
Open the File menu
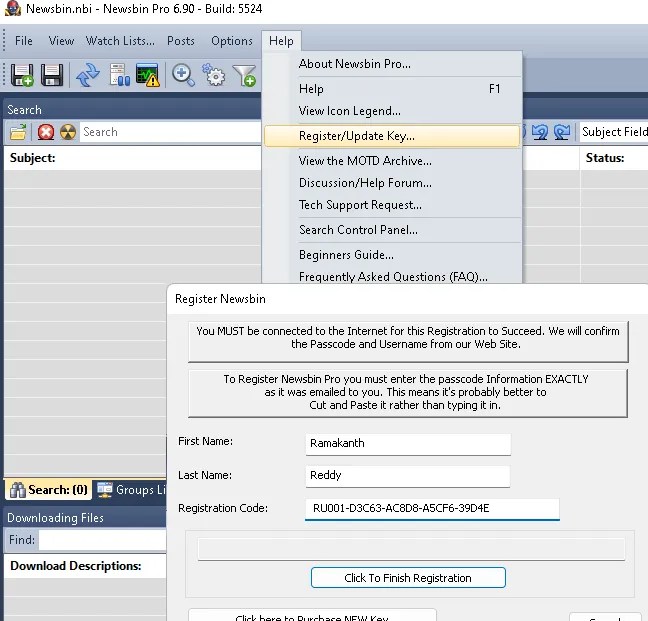click(24, 41)
